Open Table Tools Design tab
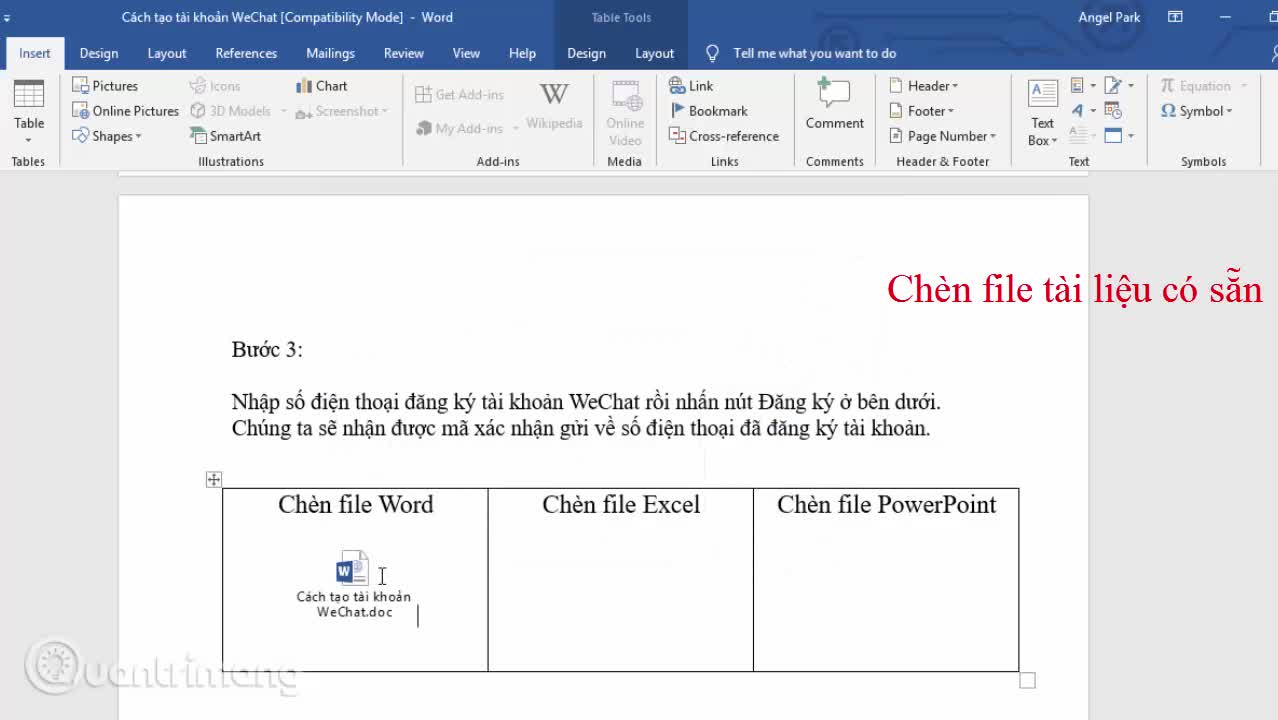 (x=586, y=53)
